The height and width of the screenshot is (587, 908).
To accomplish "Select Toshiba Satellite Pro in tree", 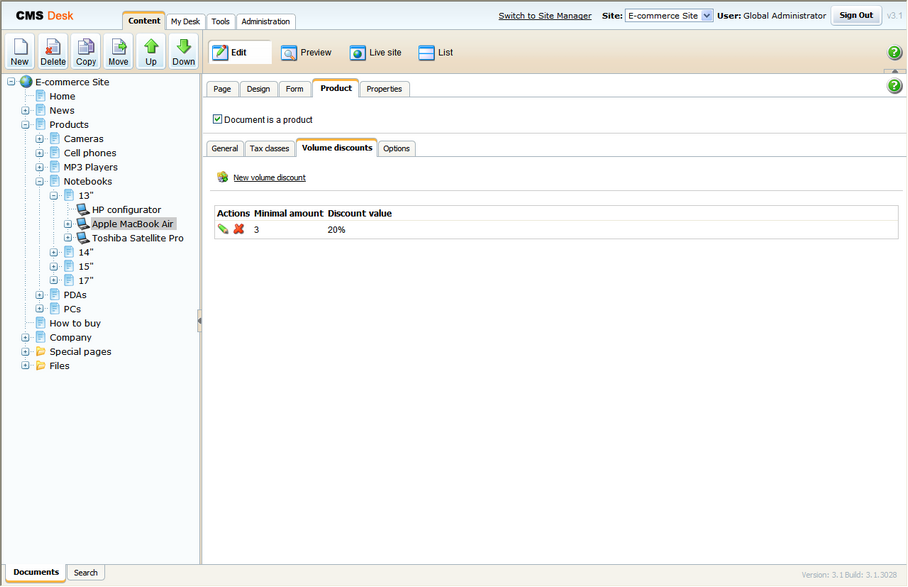I will pyautogui.click(x=137, y=238).
